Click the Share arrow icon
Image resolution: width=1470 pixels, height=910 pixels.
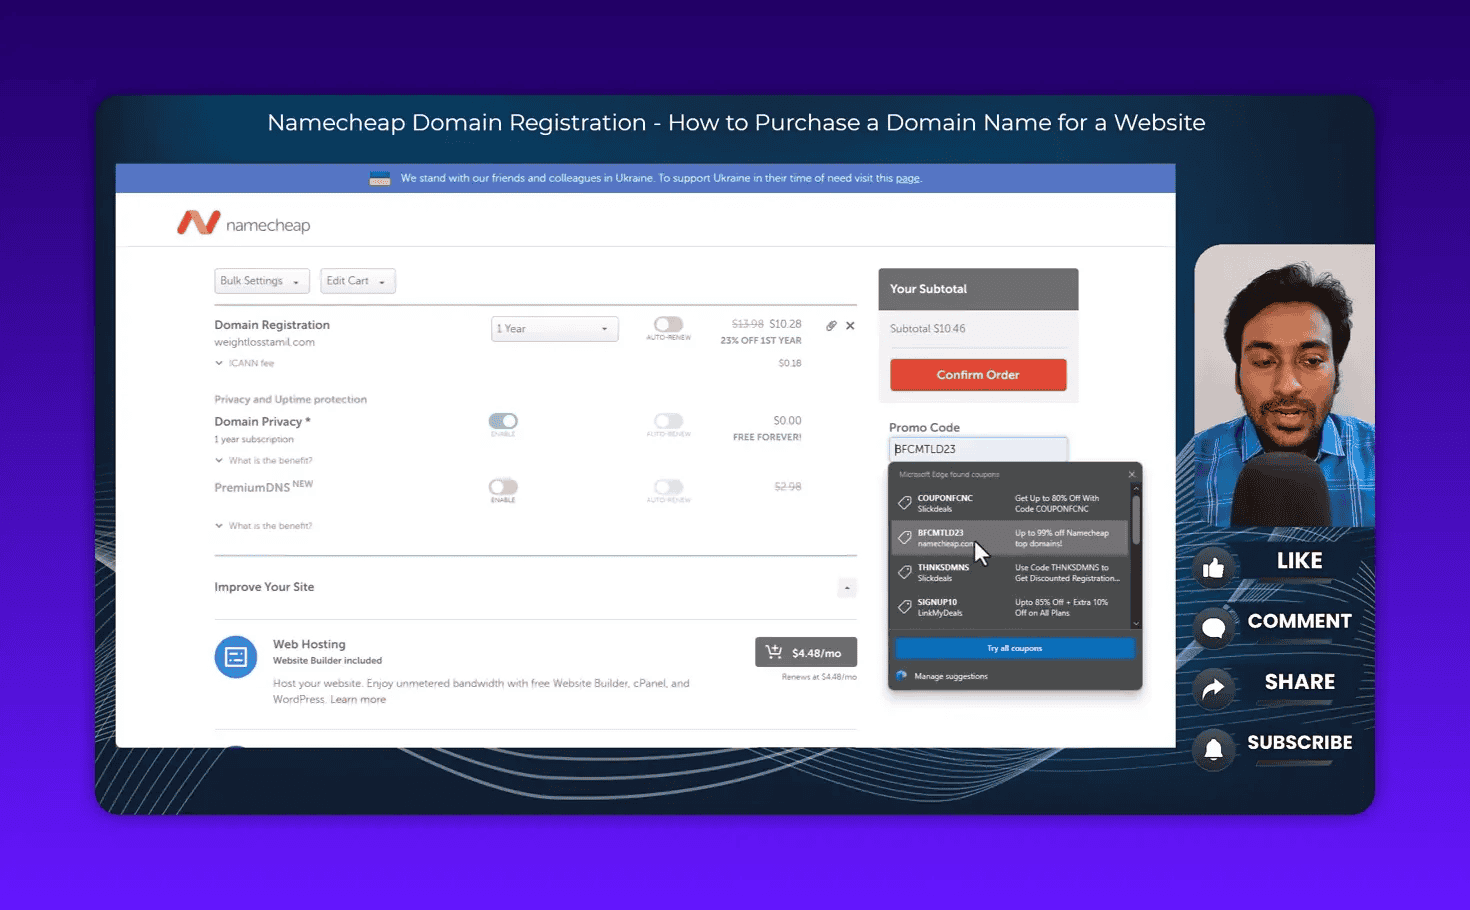coord(1214,689)
